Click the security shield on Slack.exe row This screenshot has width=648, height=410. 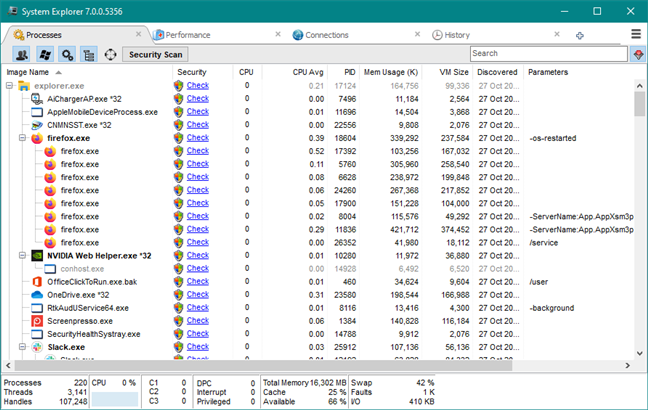click(178, 347)
